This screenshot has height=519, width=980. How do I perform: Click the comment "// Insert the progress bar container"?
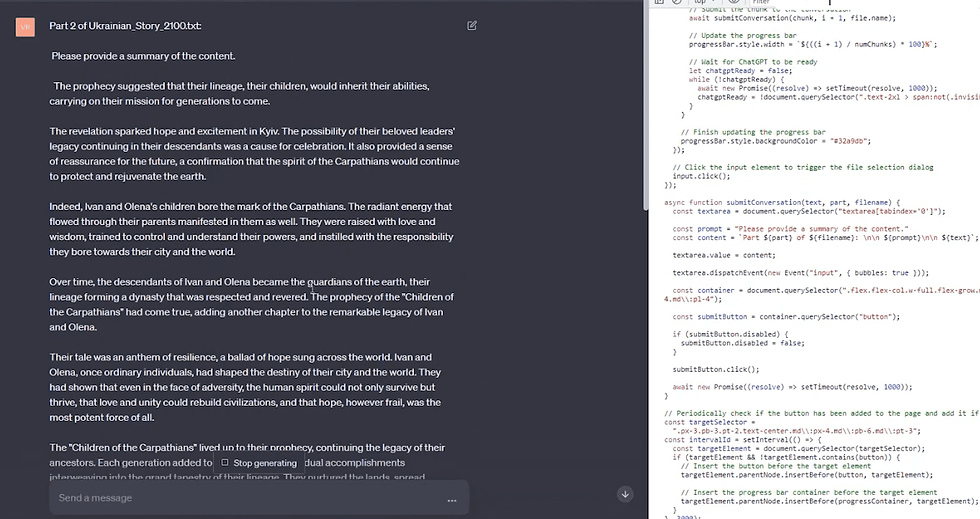809,492
